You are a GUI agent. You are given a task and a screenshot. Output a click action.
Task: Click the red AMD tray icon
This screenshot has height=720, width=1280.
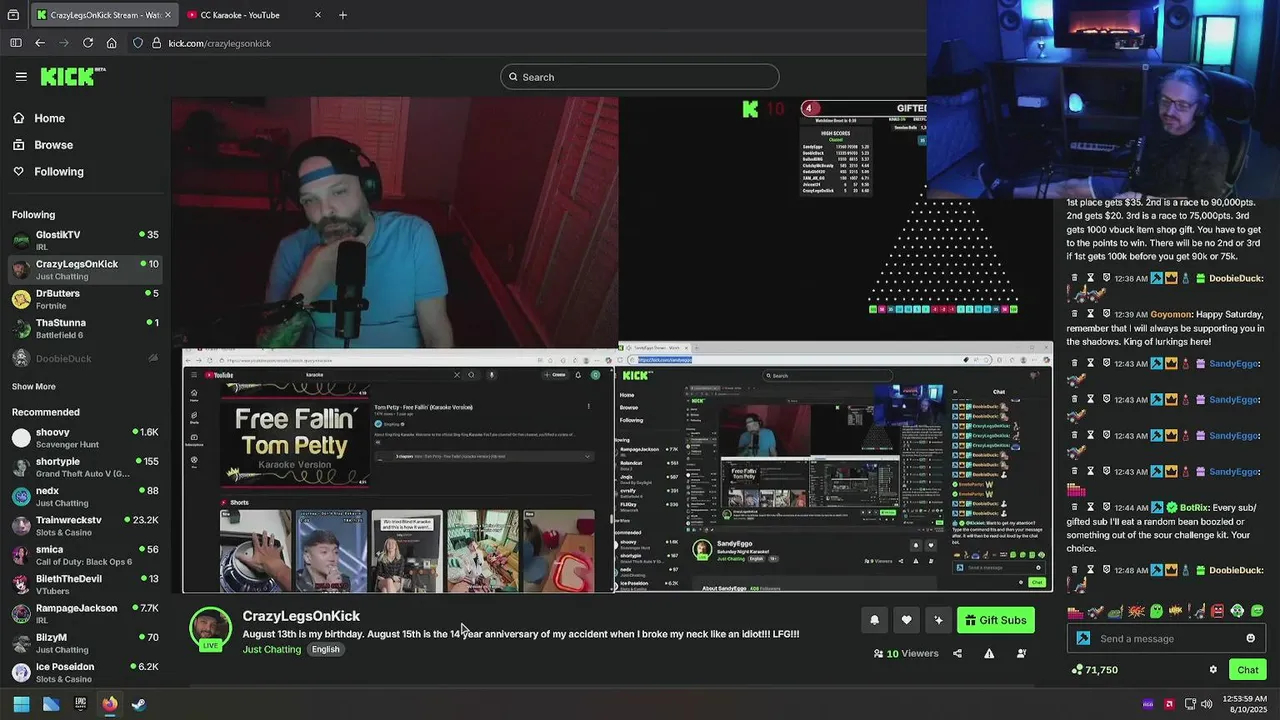[1169, 704]
